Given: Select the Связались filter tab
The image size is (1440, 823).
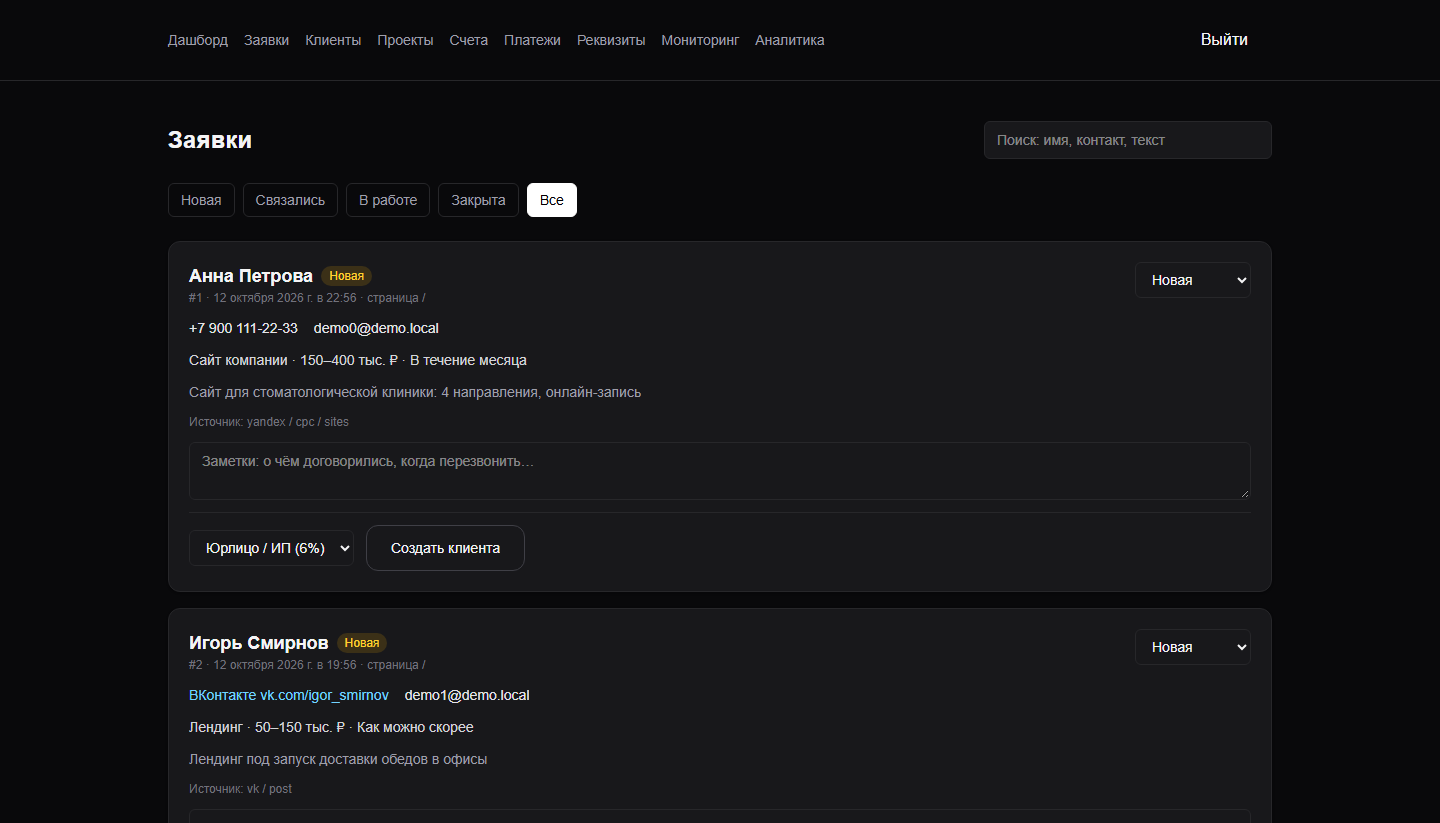Looking at the screenshot, I should click(290, 200).
